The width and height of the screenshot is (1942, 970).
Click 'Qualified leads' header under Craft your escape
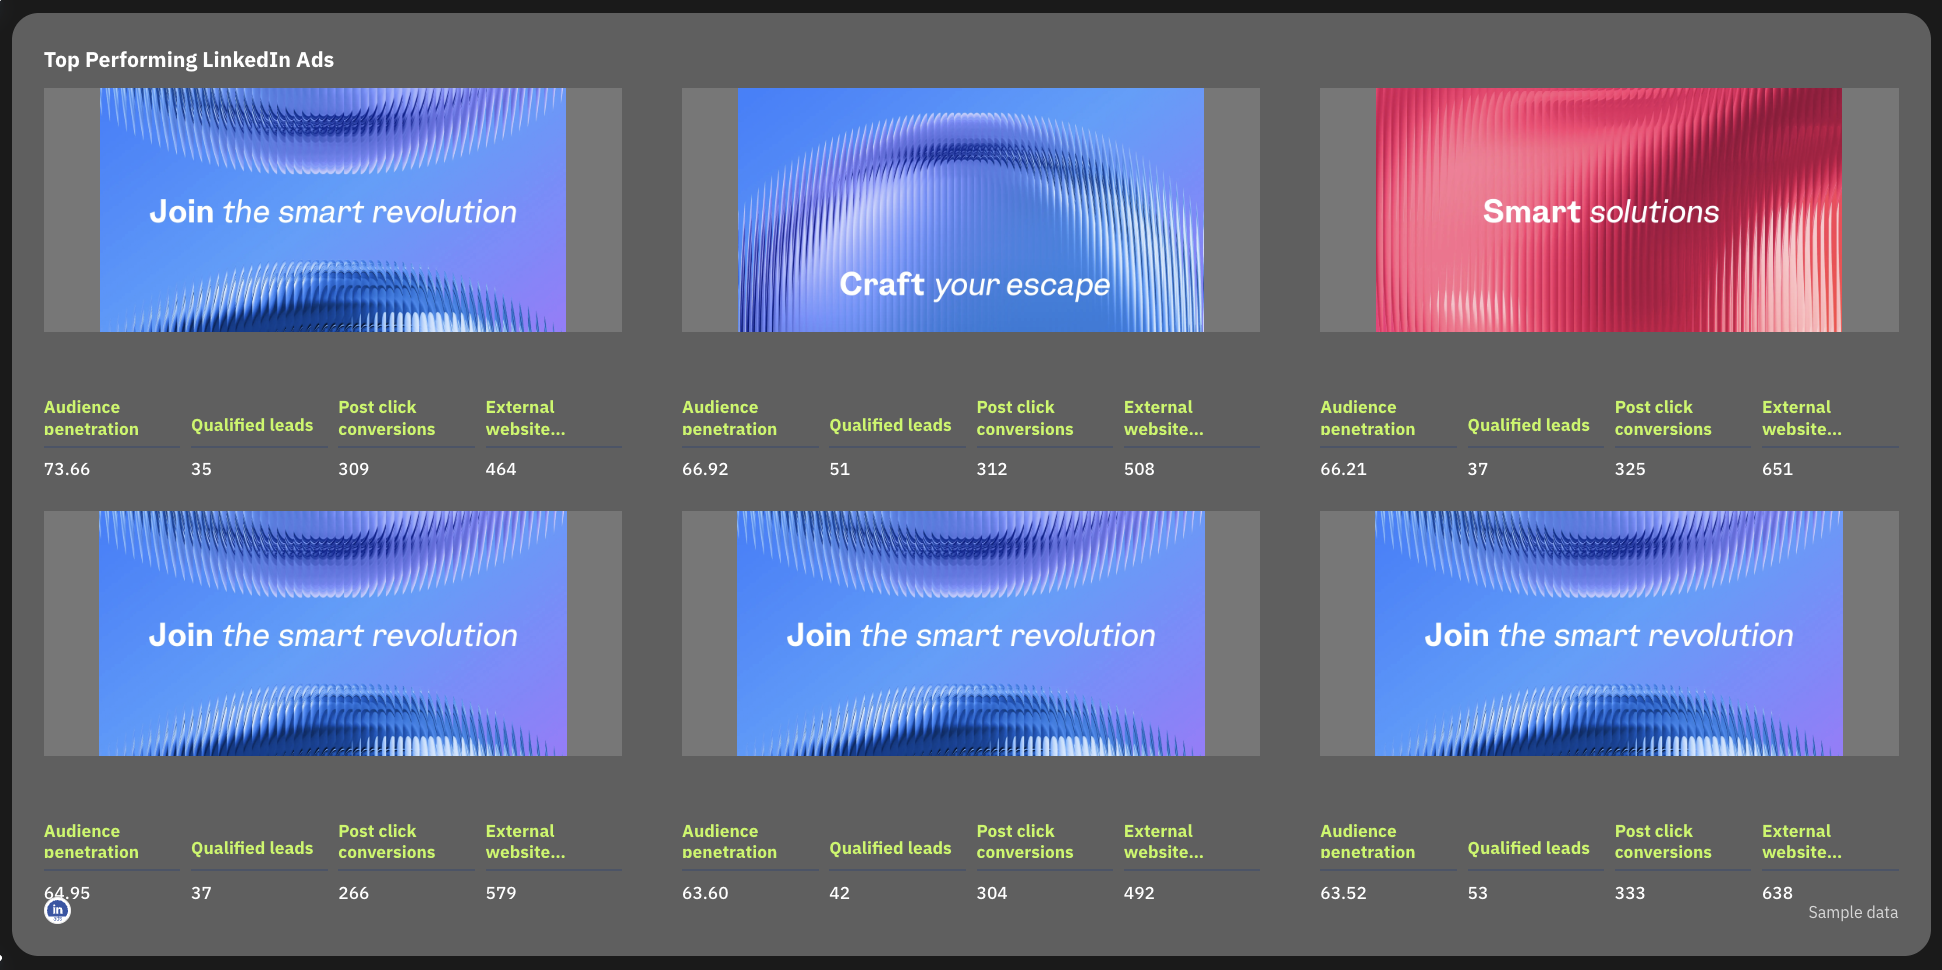(x=890, y=425)
